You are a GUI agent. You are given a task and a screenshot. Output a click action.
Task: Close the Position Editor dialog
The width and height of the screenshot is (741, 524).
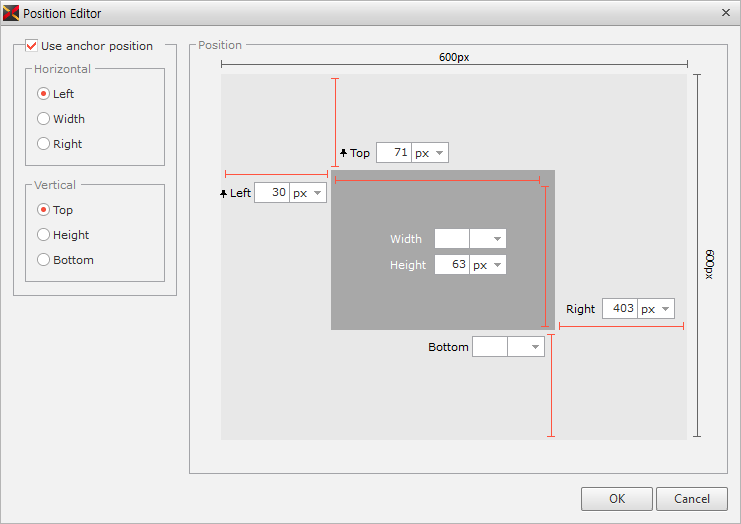(725, 13)
